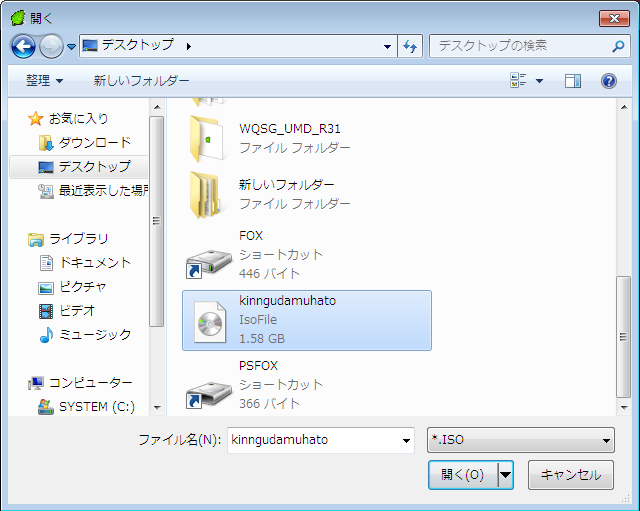
Task: Open the file name history dropdown arrow
Action: point(406,440)
